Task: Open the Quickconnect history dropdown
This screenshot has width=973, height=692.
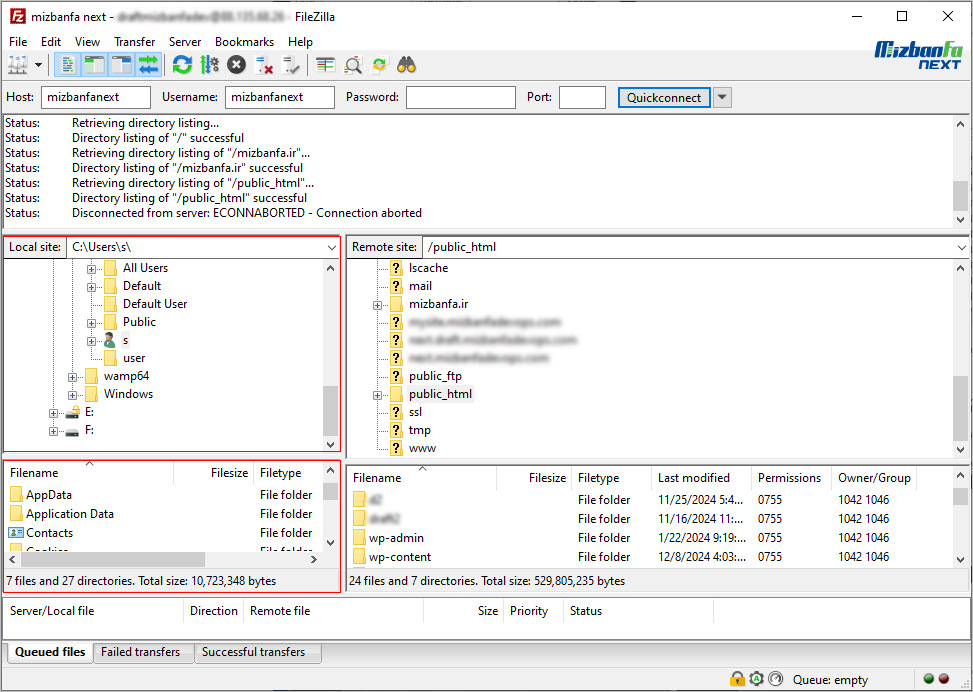Action: 722,97
